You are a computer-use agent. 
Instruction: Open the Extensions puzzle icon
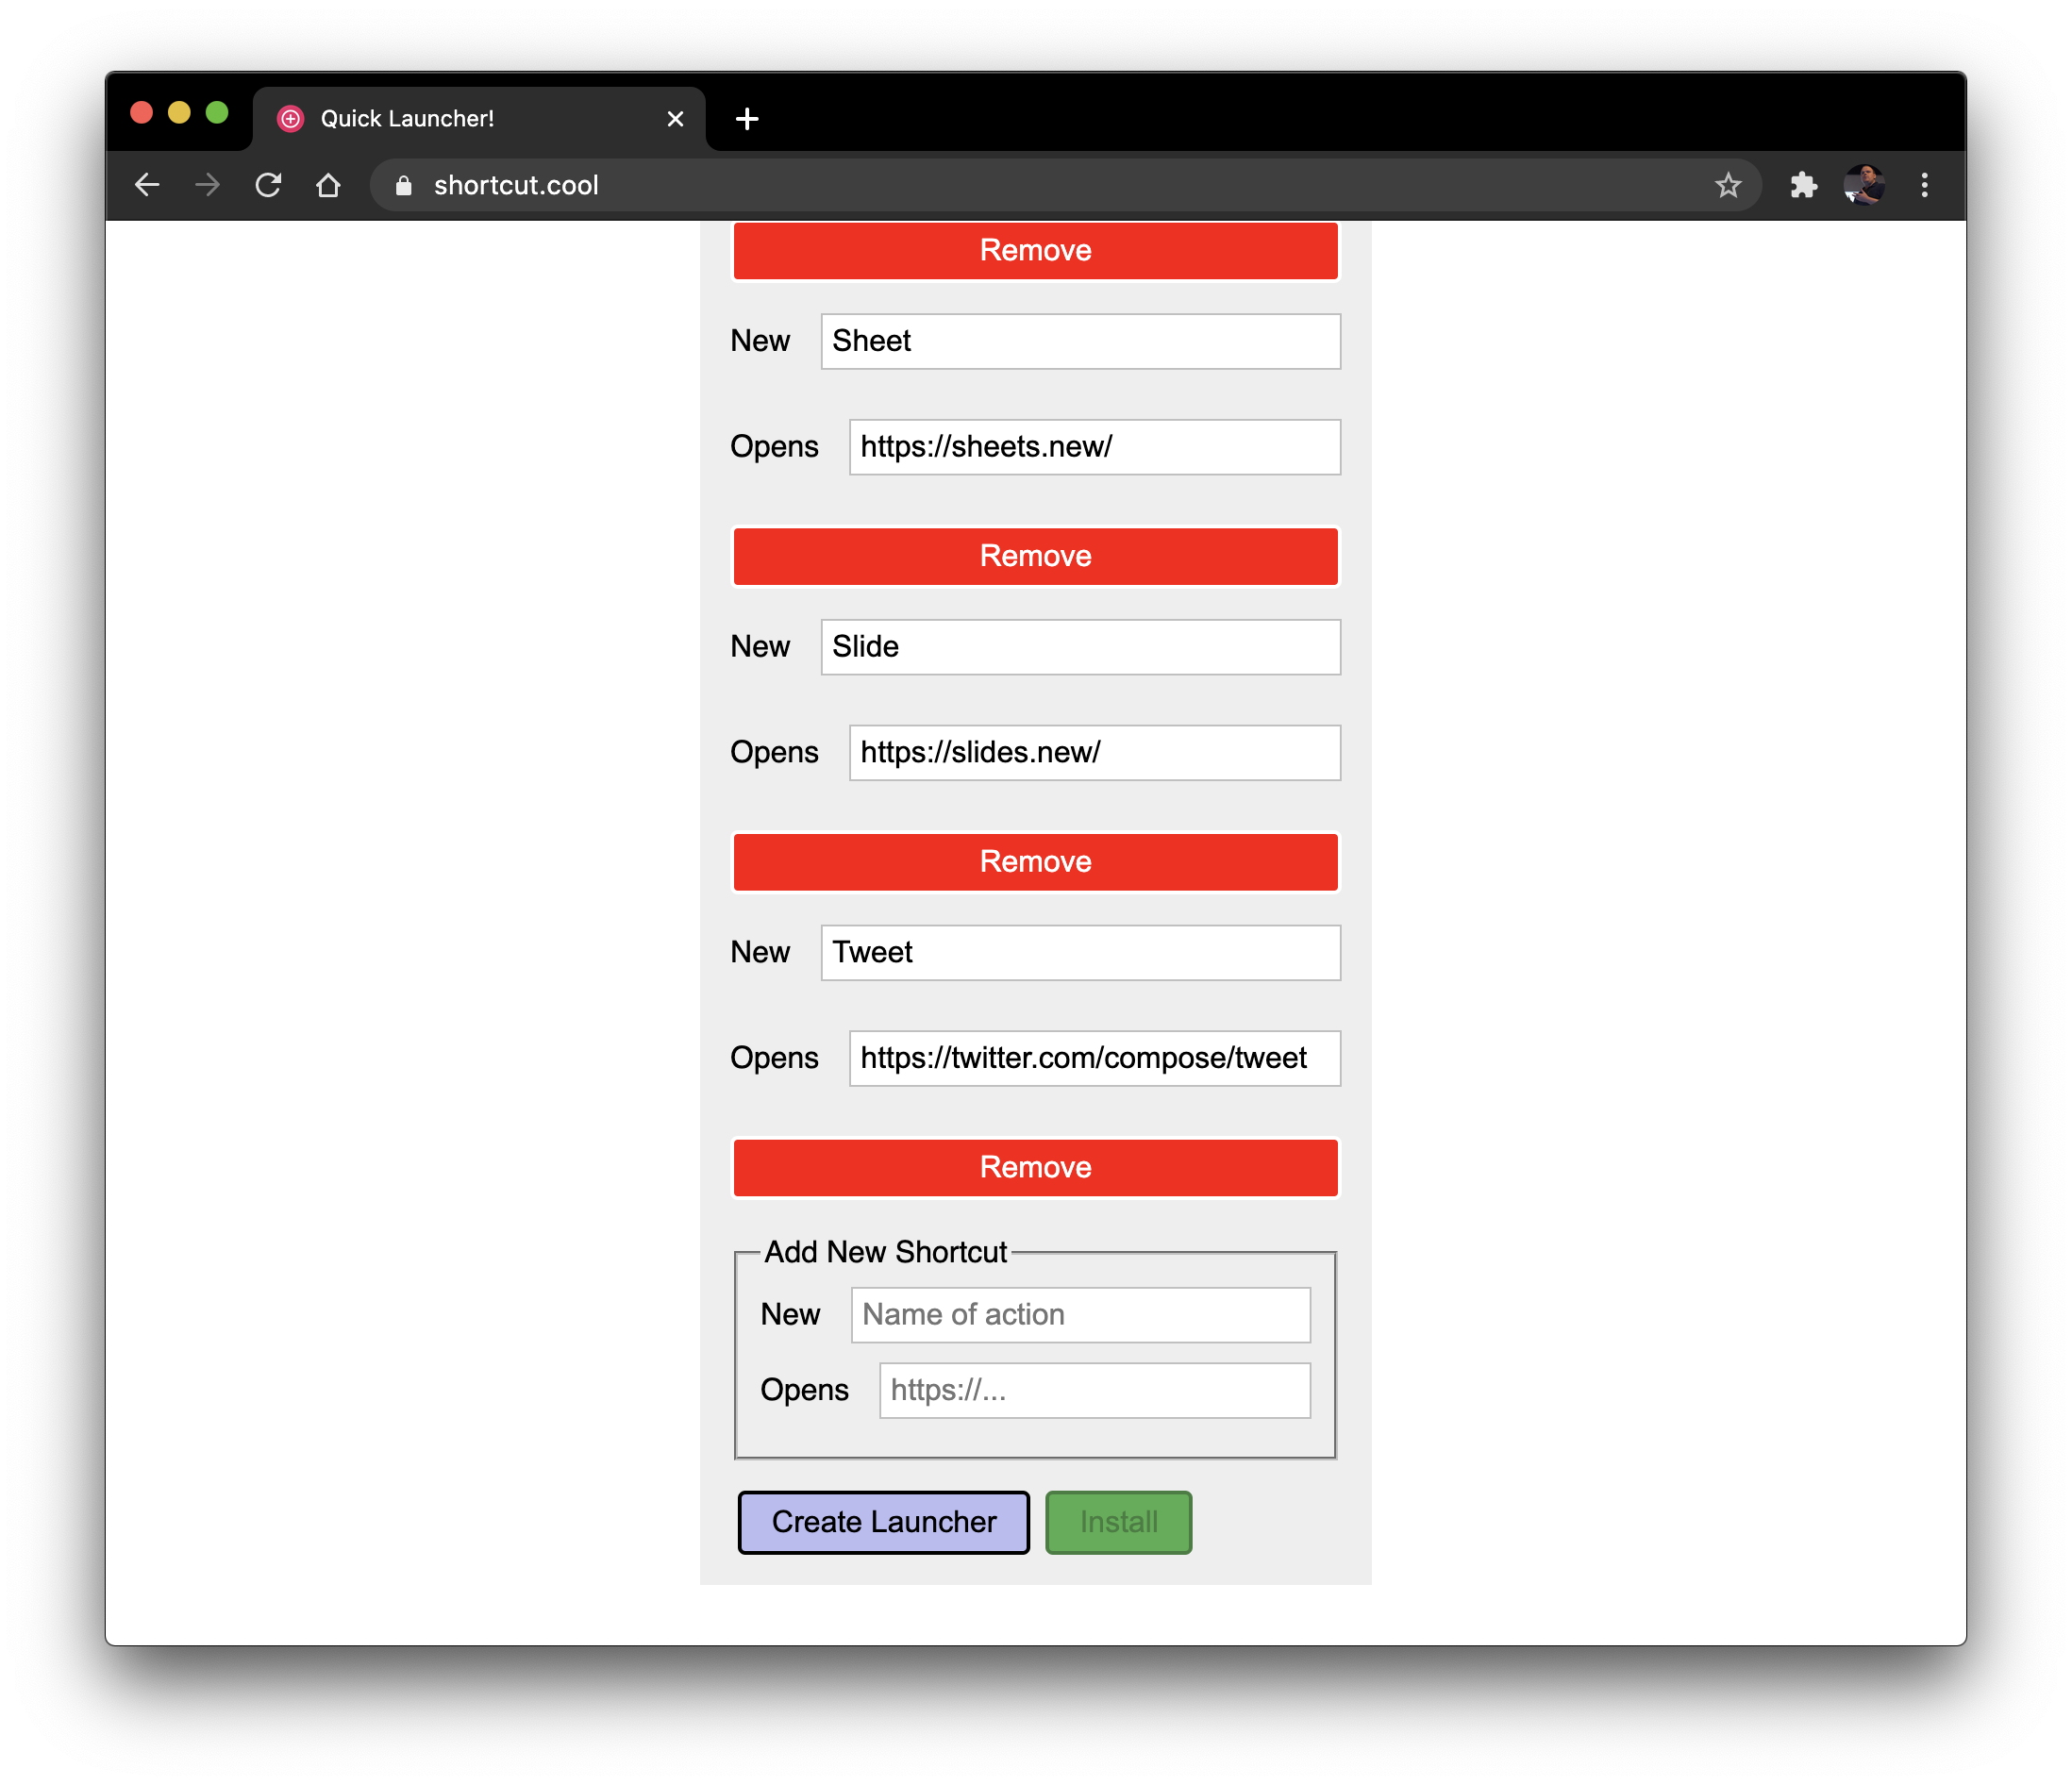click(1803, 185)
